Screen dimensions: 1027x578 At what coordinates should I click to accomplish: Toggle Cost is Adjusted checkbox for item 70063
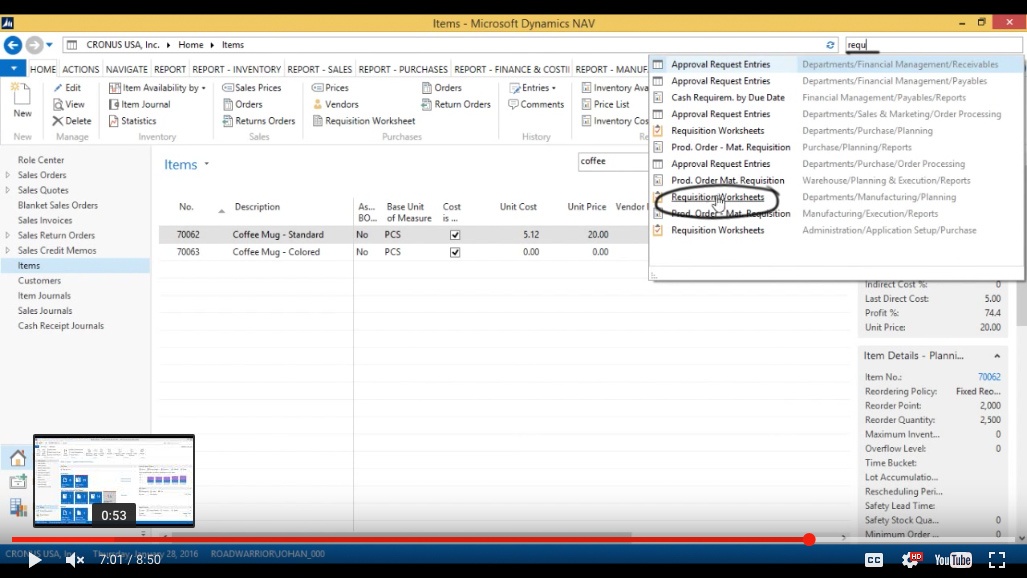(x=455, y=252)
